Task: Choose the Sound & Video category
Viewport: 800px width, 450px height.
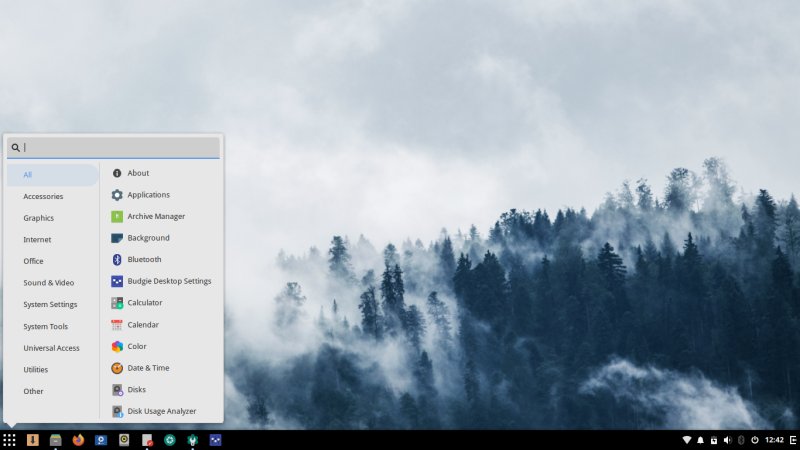Action: point(48,283)
